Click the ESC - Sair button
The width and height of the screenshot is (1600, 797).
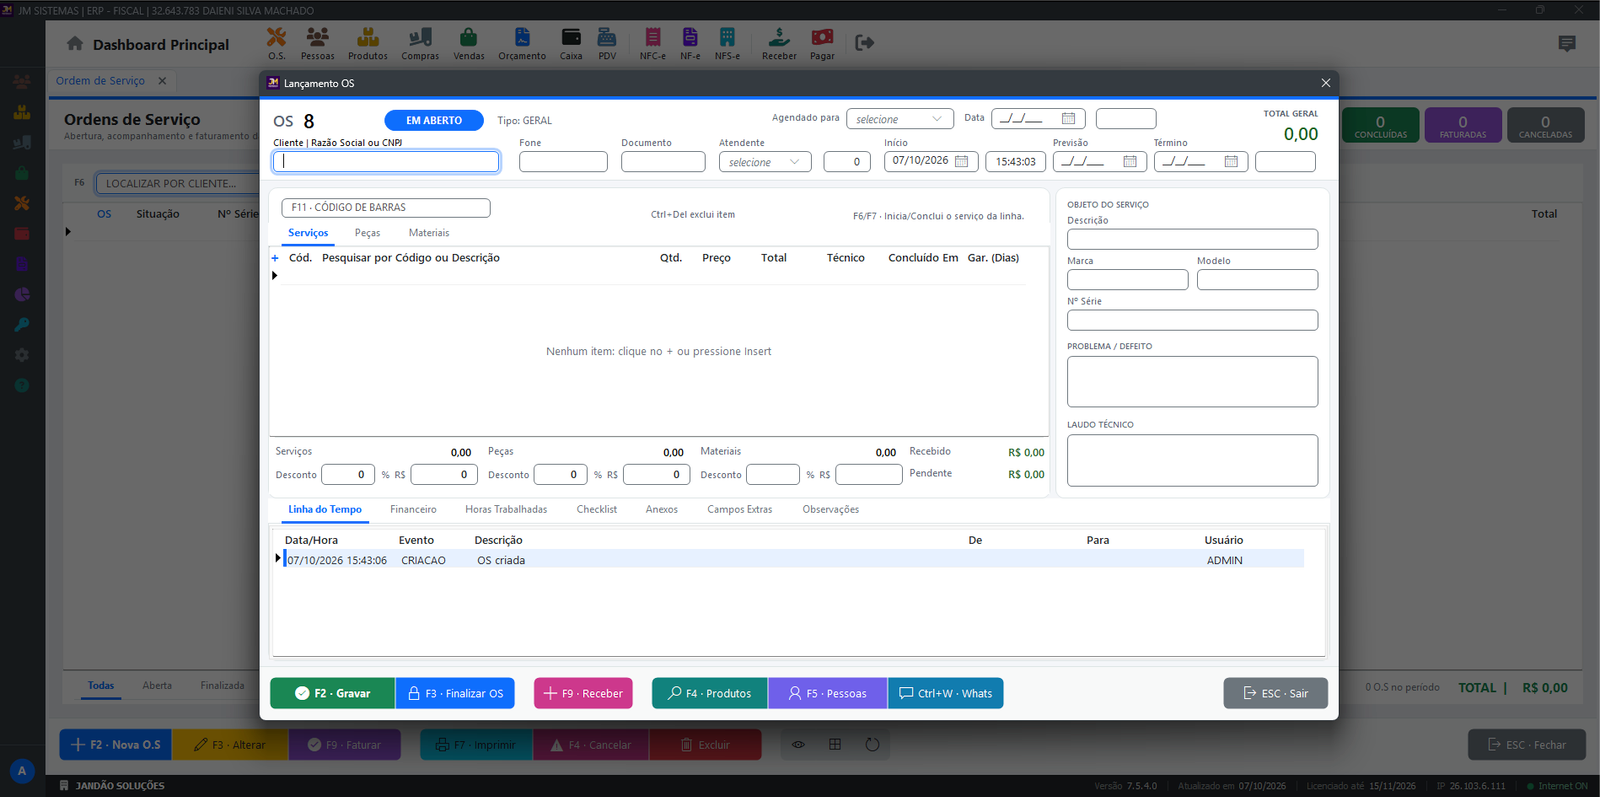tap(1276, 693)
